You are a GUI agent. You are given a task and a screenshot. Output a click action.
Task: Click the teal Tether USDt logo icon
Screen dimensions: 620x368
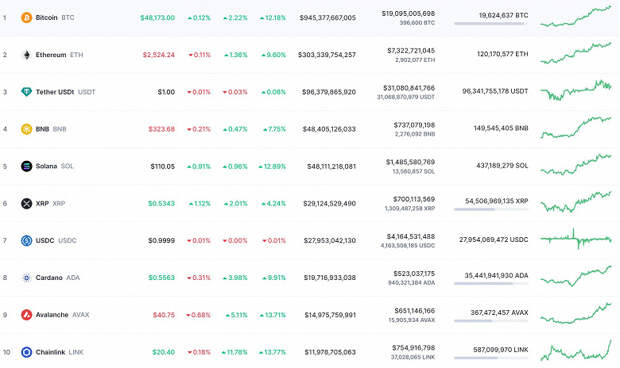coord(26,92)
